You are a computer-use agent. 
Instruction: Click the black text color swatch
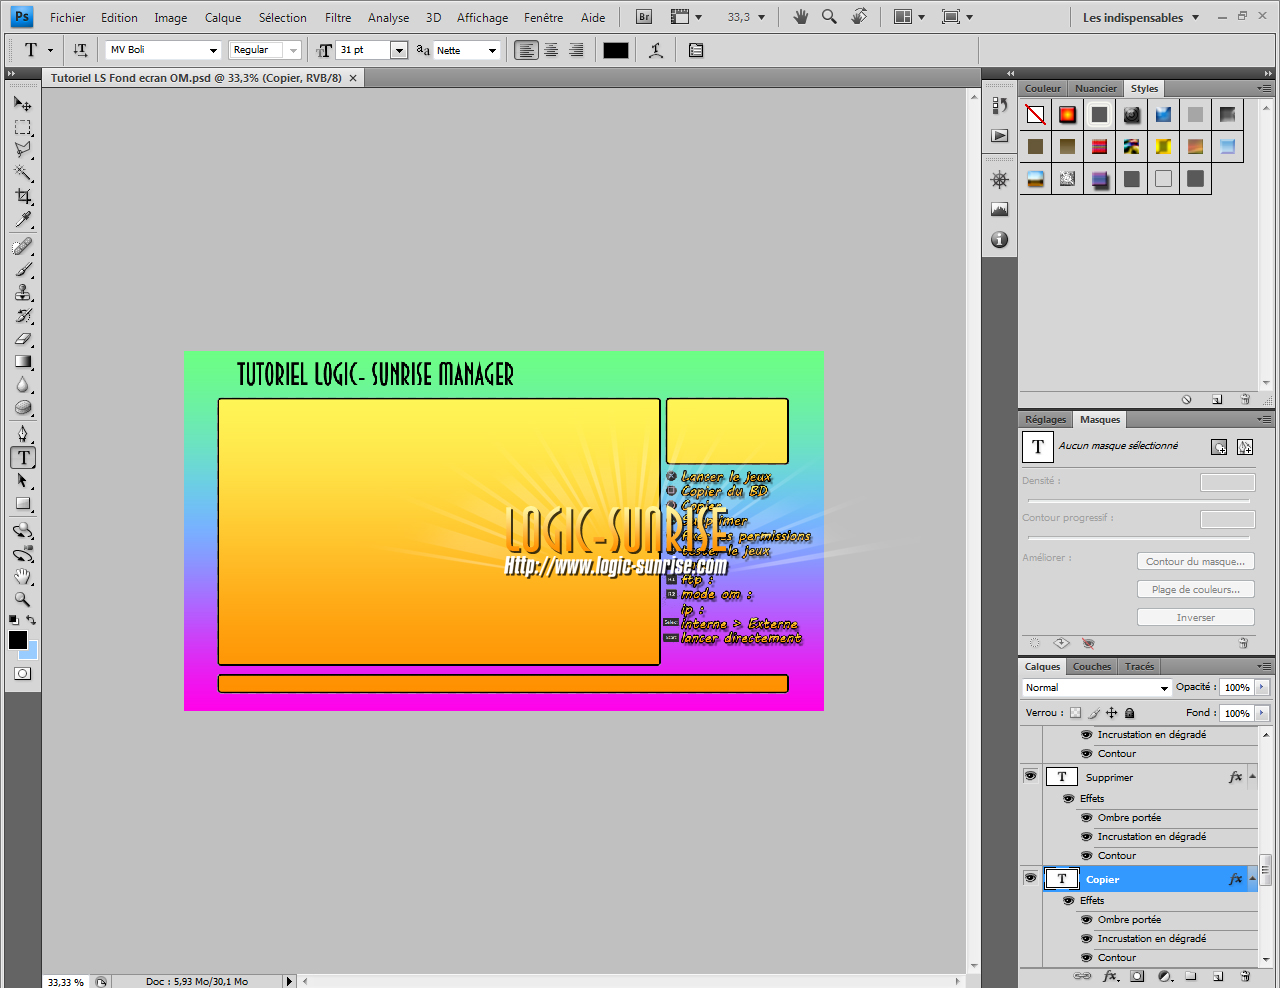[616, 50]
